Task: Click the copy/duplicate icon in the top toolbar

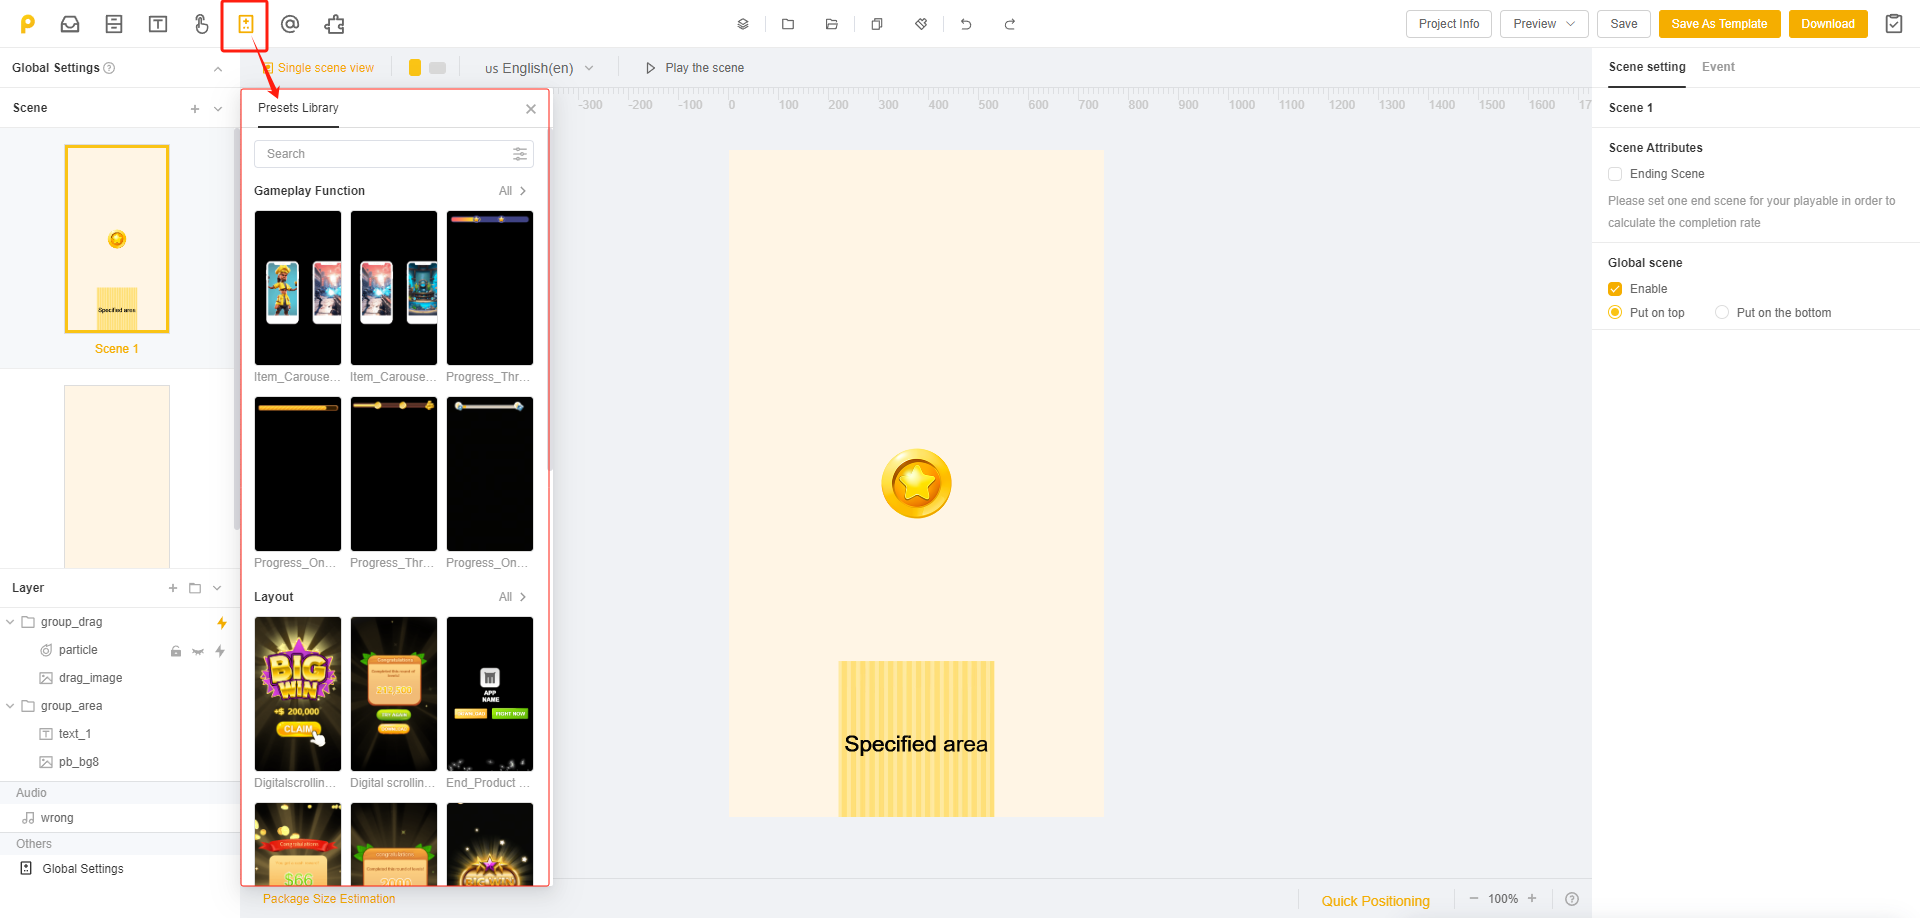Action: pos(877,24)
